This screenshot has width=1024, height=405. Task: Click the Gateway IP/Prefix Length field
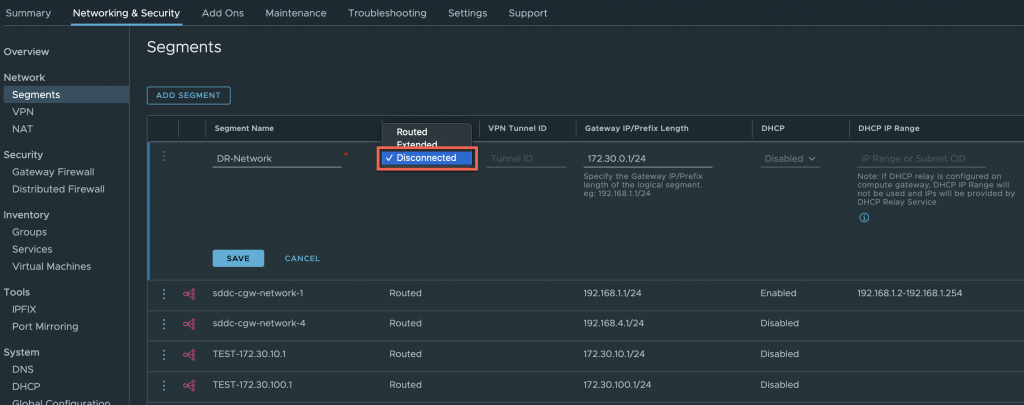[x=647, y=159]
